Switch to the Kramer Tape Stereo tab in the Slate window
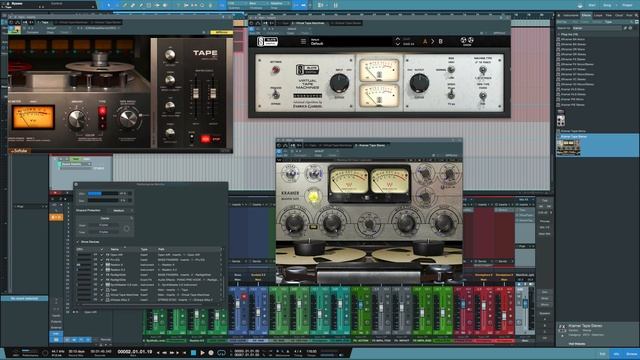Image resolution: width=640 pixels, height=360 pixels. point(345,23)
